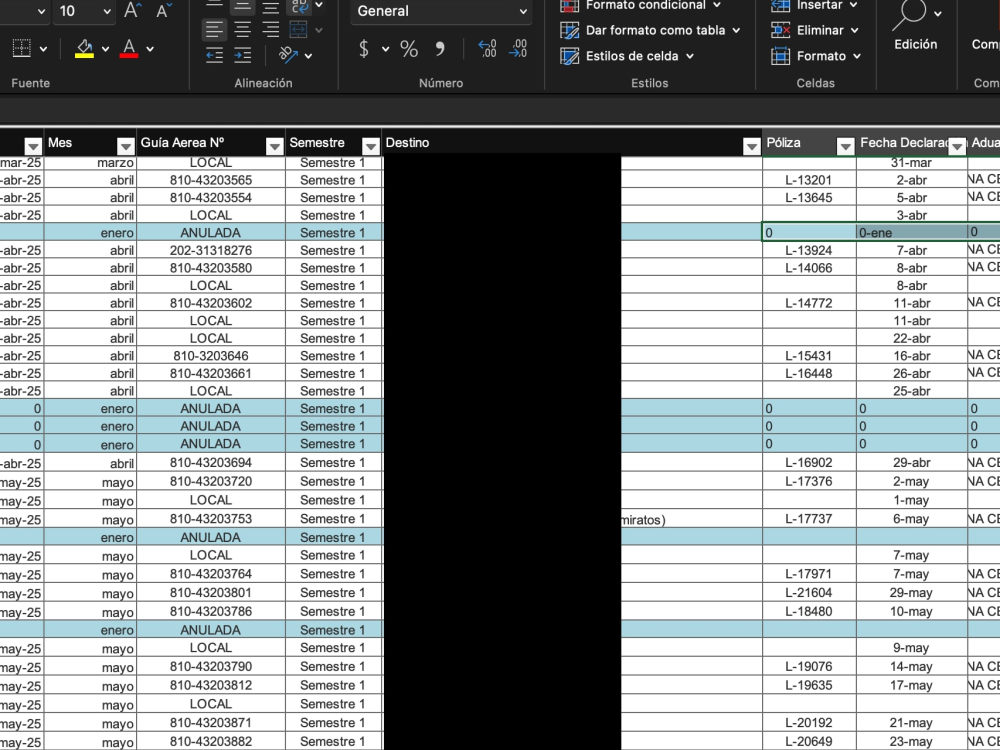Select cell with guía 810-3203646
The height and width of the screenshot is (750, 1000).
pos(211,356)
